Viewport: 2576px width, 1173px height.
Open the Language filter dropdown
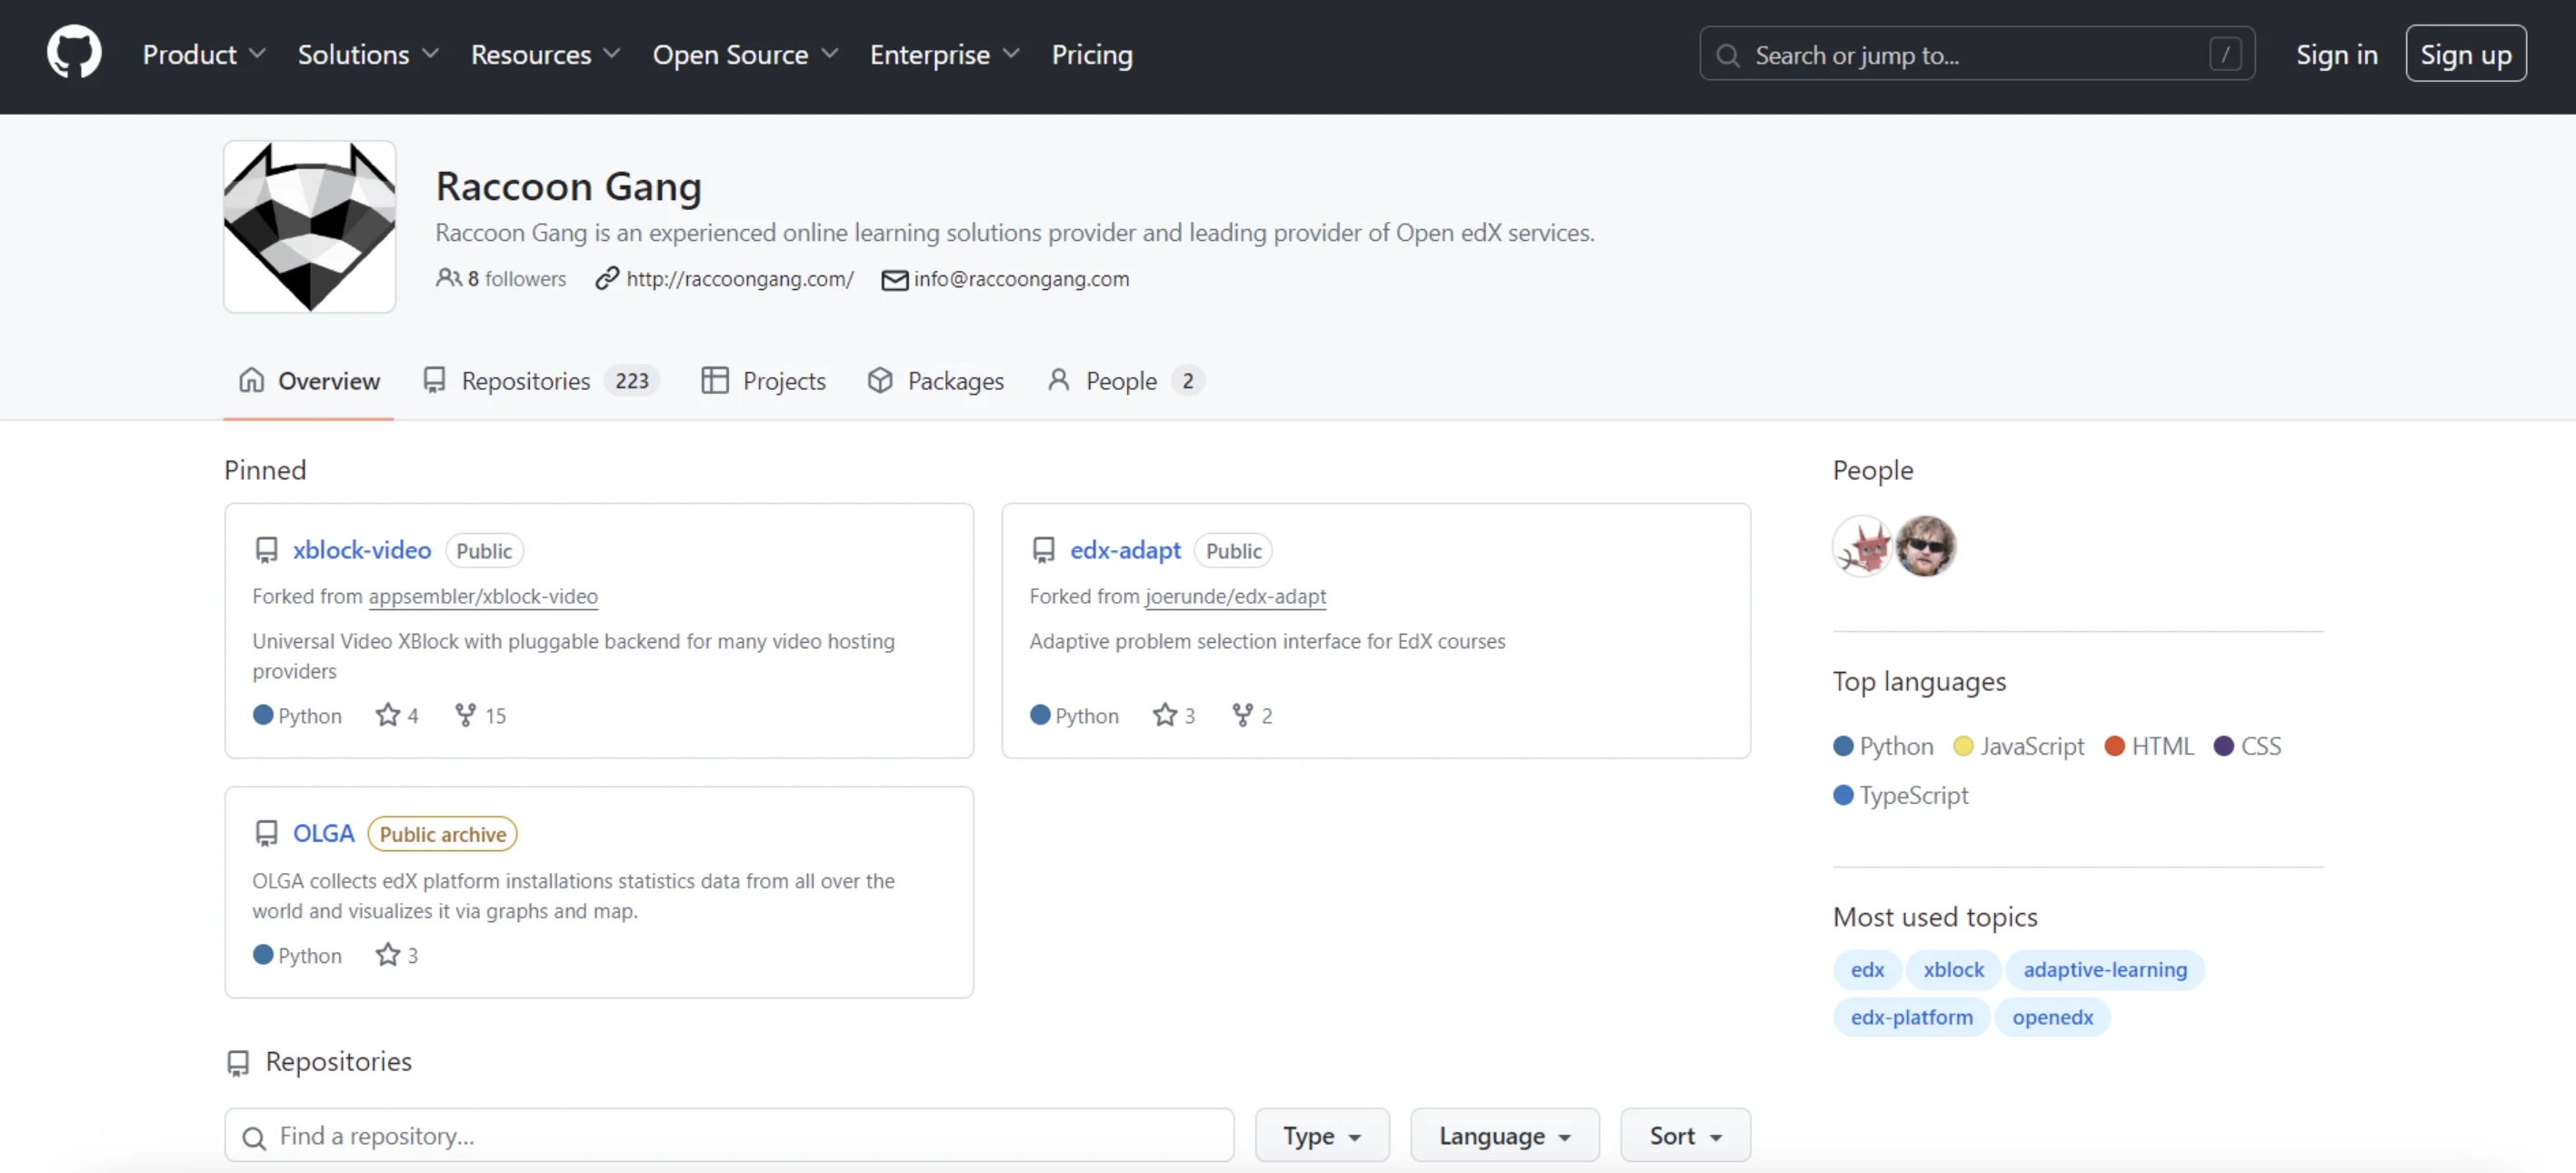click(x=1504, y=1135)
